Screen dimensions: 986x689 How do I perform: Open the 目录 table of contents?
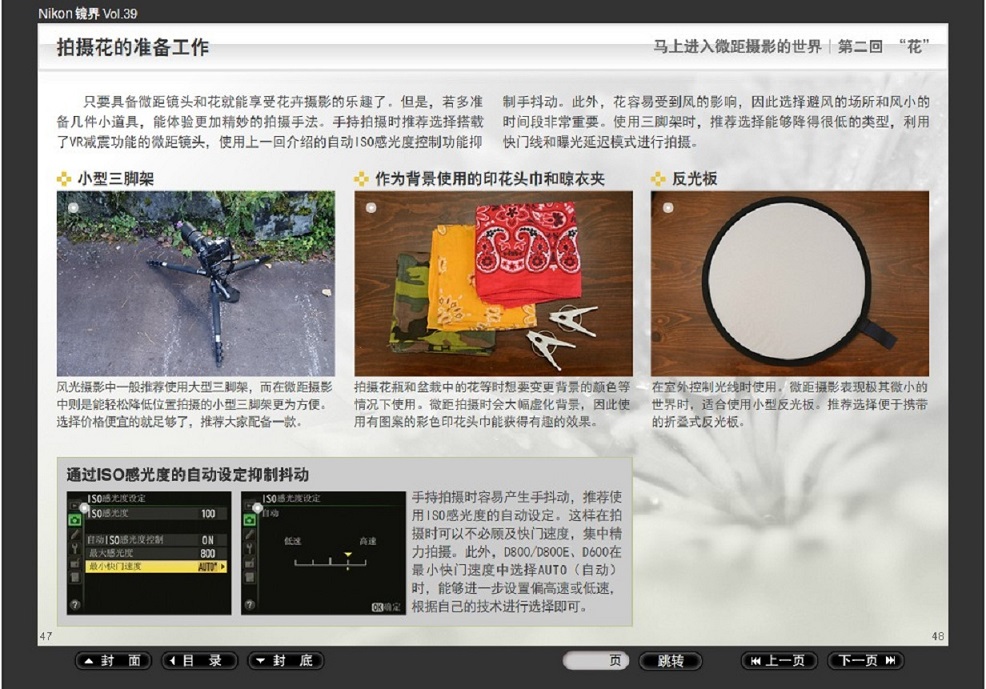click(200, 661)
